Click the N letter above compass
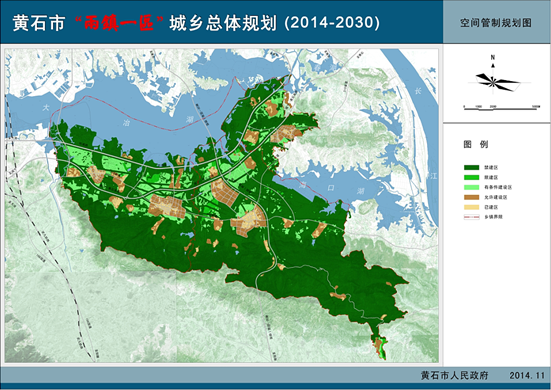Image resolution: width=551 pixels, height=390 pixels. click(x=493, y=57)
